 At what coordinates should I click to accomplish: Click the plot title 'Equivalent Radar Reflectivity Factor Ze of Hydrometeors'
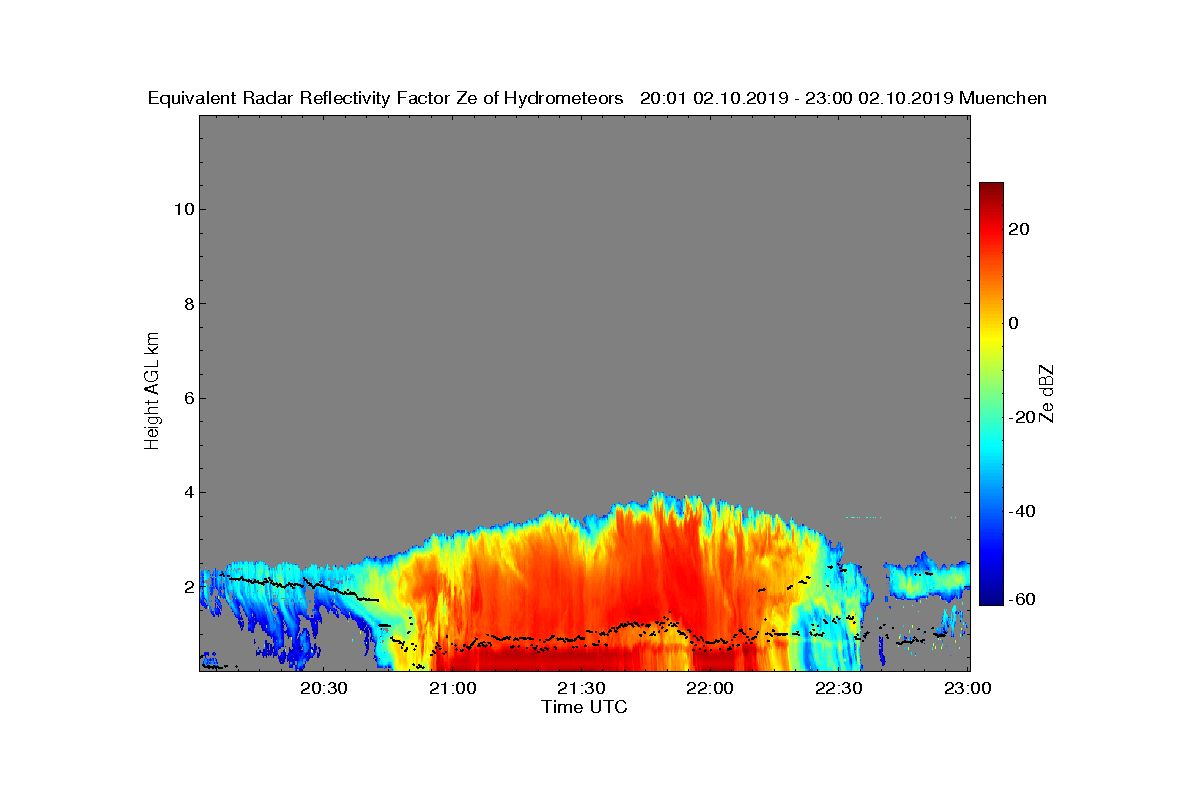click(386, 98)
